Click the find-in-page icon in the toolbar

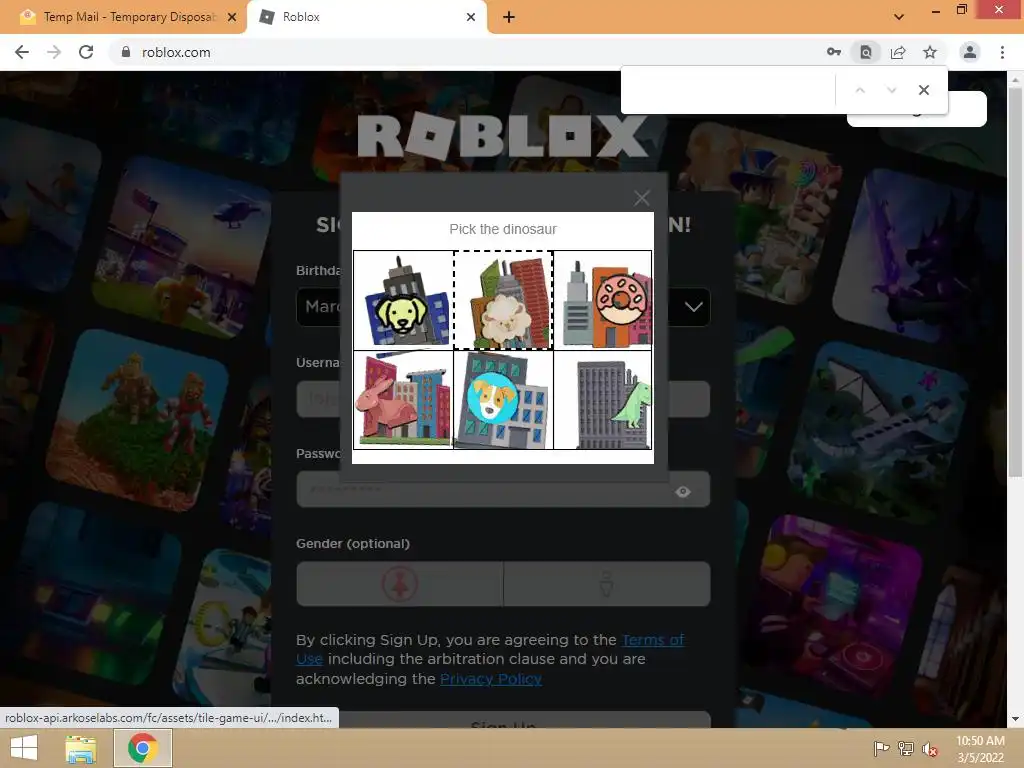pos(865,52)
